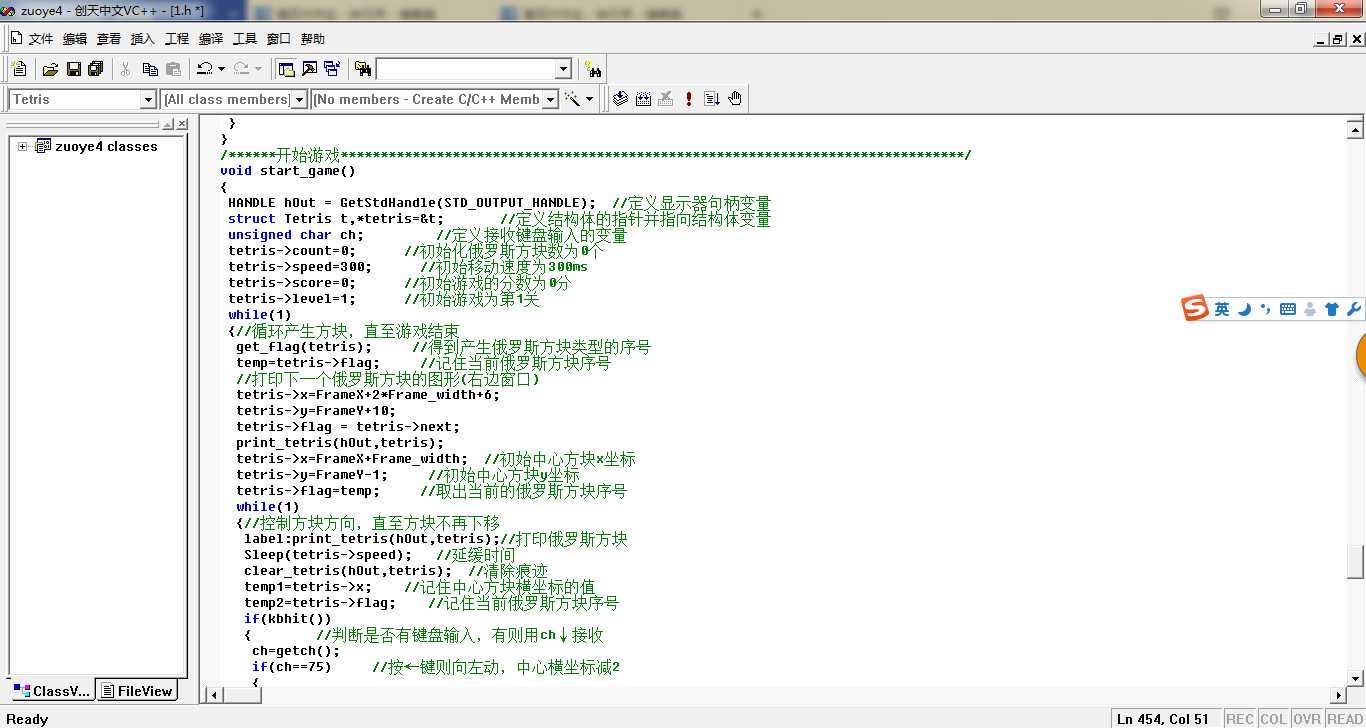Toggle the Workspace window icon
Screen dimensions: 1366x728
coord(286,69)
